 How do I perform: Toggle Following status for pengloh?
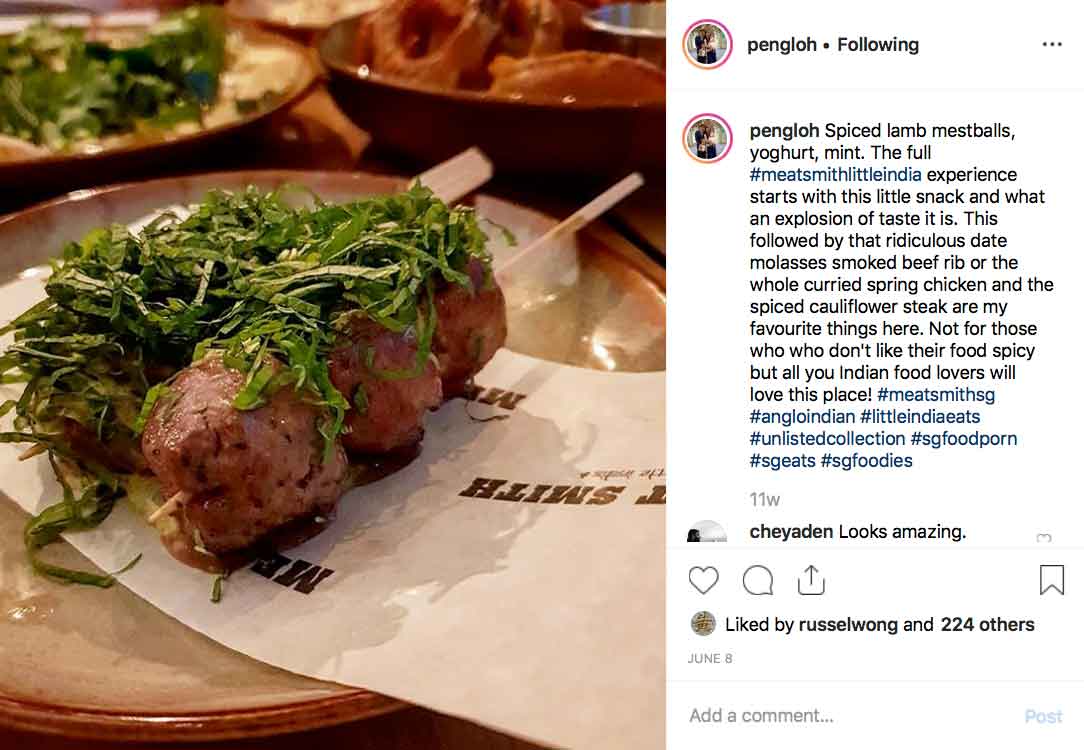click(x=878, y=45)
